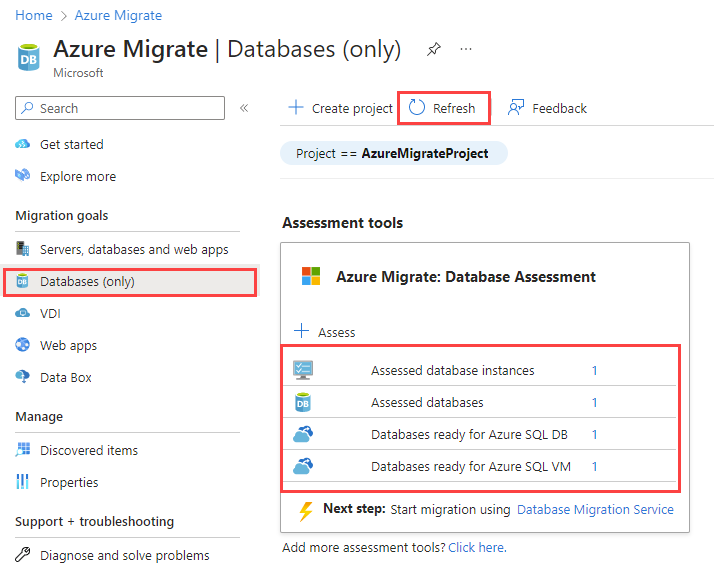
Task: Click the Create project plus icon
Action: (296, 107)
